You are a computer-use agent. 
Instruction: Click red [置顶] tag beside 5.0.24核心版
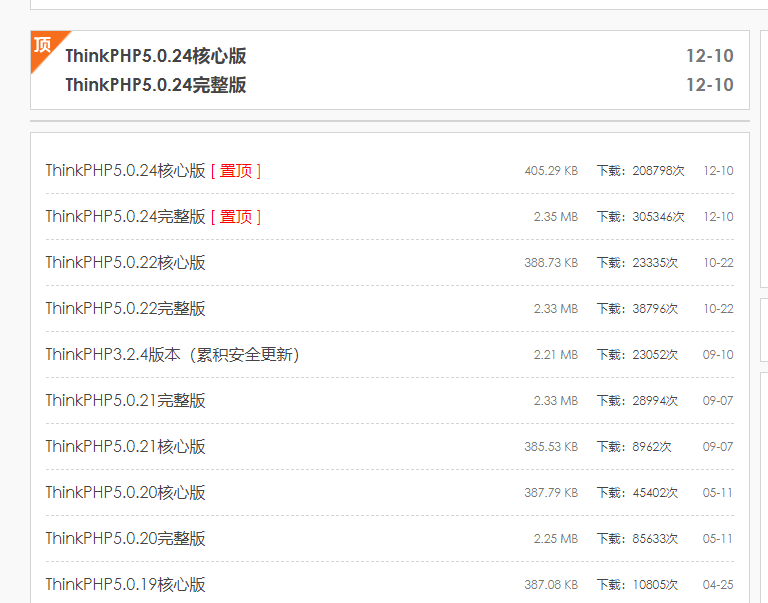tap(236, 171)
